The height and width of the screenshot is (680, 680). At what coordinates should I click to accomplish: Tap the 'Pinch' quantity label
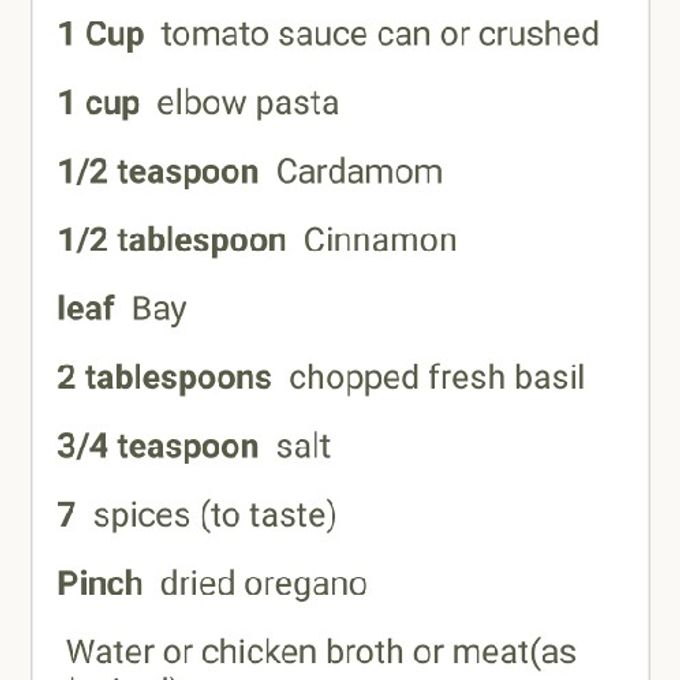100,583
